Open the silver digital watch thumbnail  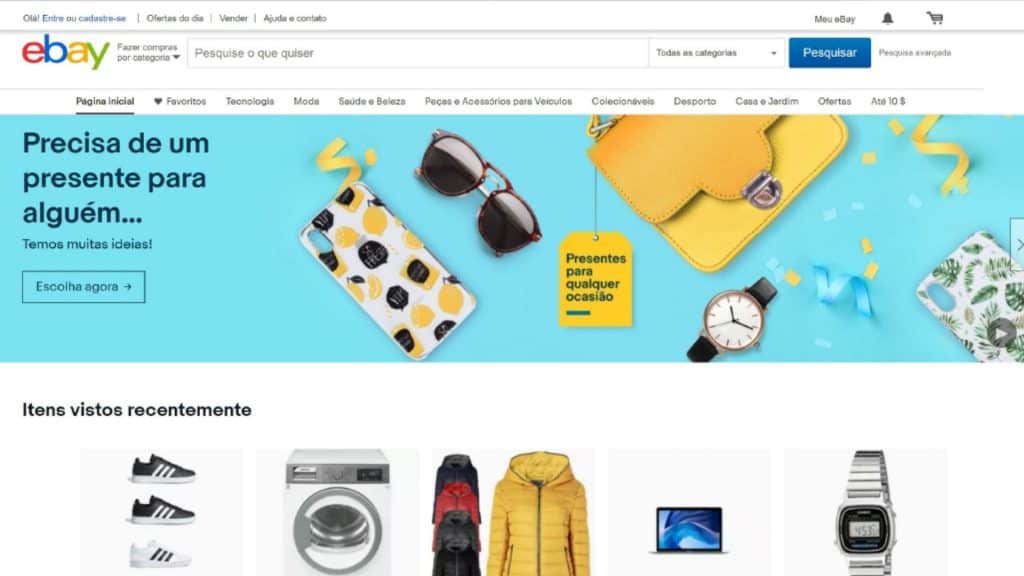865,511
